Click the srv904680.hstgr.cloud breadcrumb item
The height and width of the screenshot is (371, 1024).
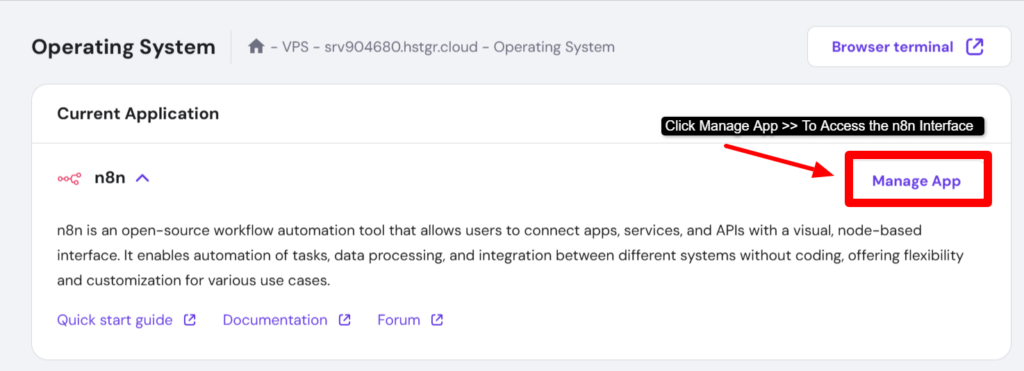tap(400, 47)
